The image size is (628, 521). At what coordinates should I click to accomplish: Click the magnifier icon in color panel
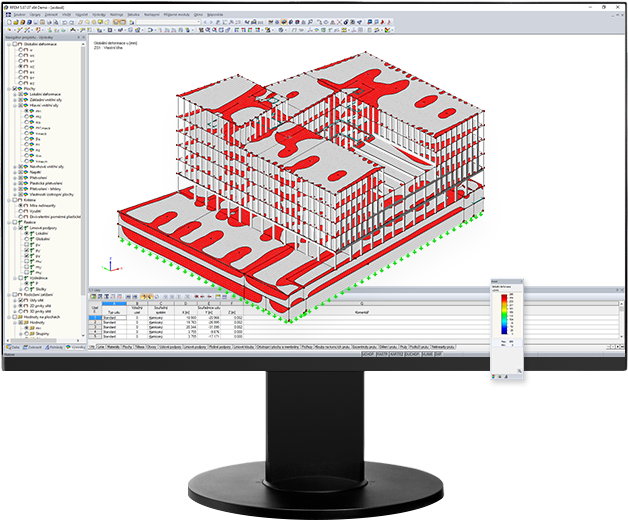click(x=519, y=372)
